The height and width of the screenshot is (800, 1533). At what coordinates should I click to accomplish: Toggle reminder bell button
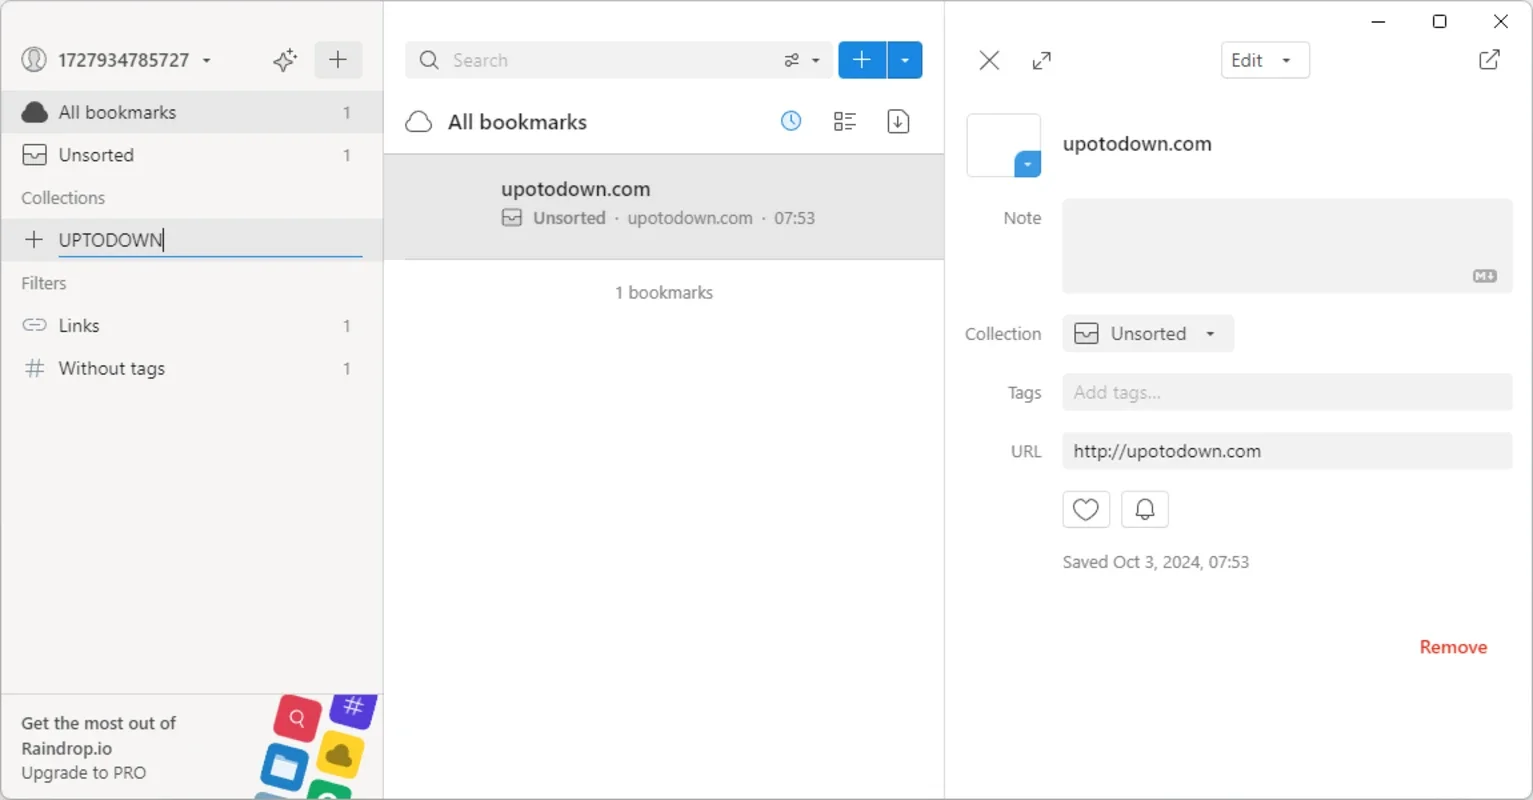coord(1145,510)
